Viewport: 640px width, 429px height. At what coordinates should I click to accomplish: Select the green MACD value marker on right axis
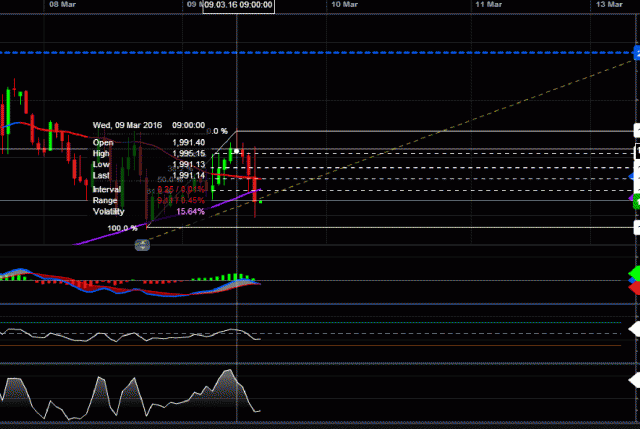[634, 273]
